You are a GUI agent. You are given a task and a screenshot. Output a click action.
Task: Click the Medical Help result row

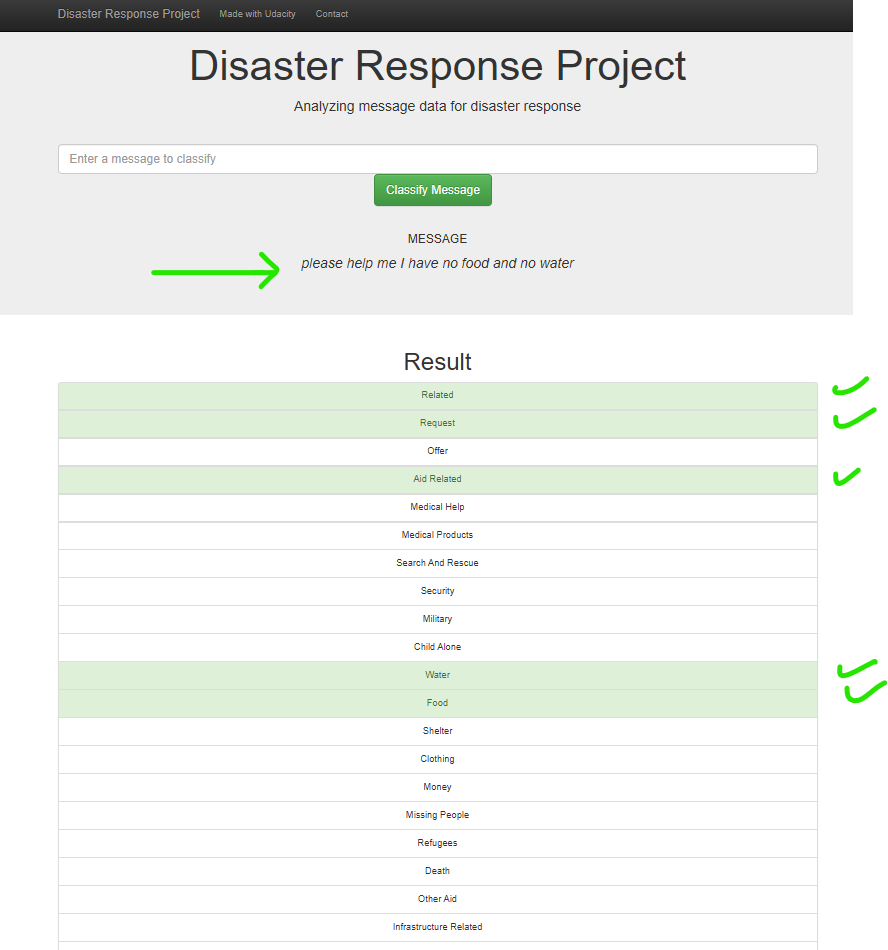point(437,507)
